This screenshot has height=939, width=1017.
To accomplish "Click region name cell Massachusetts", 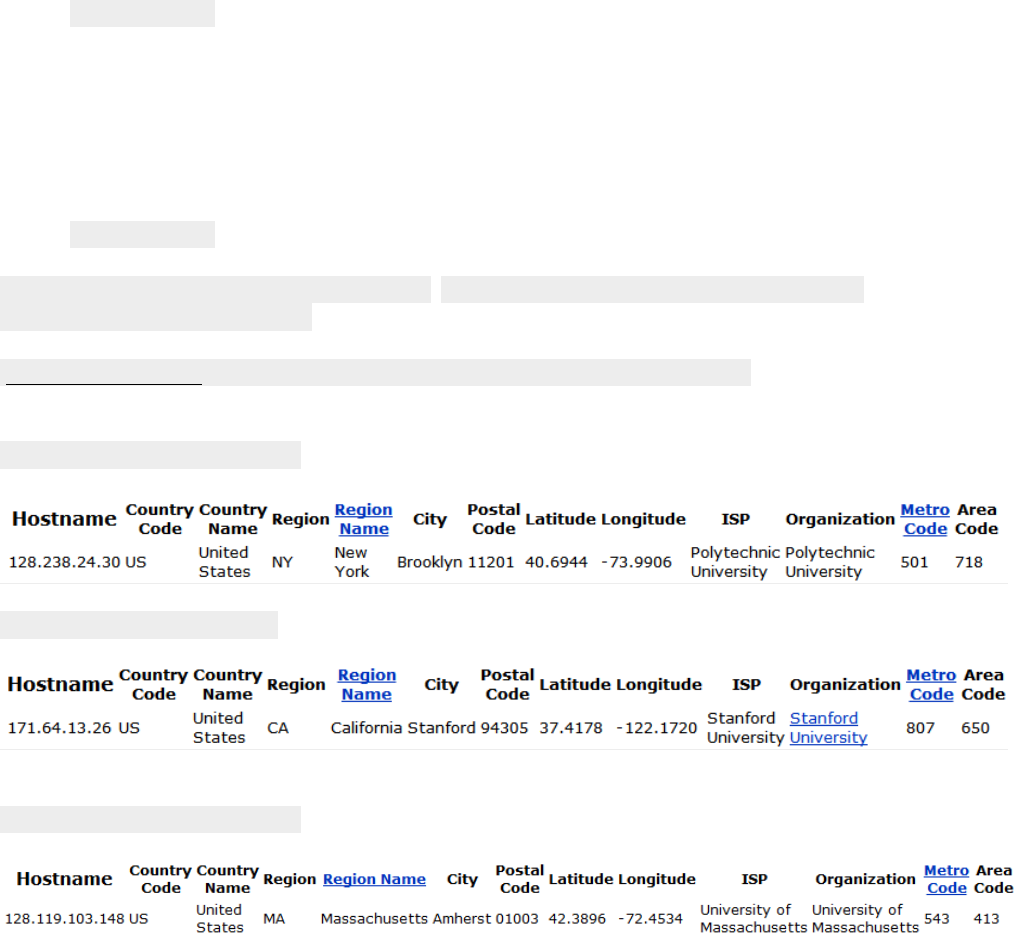I will (374, 919).
